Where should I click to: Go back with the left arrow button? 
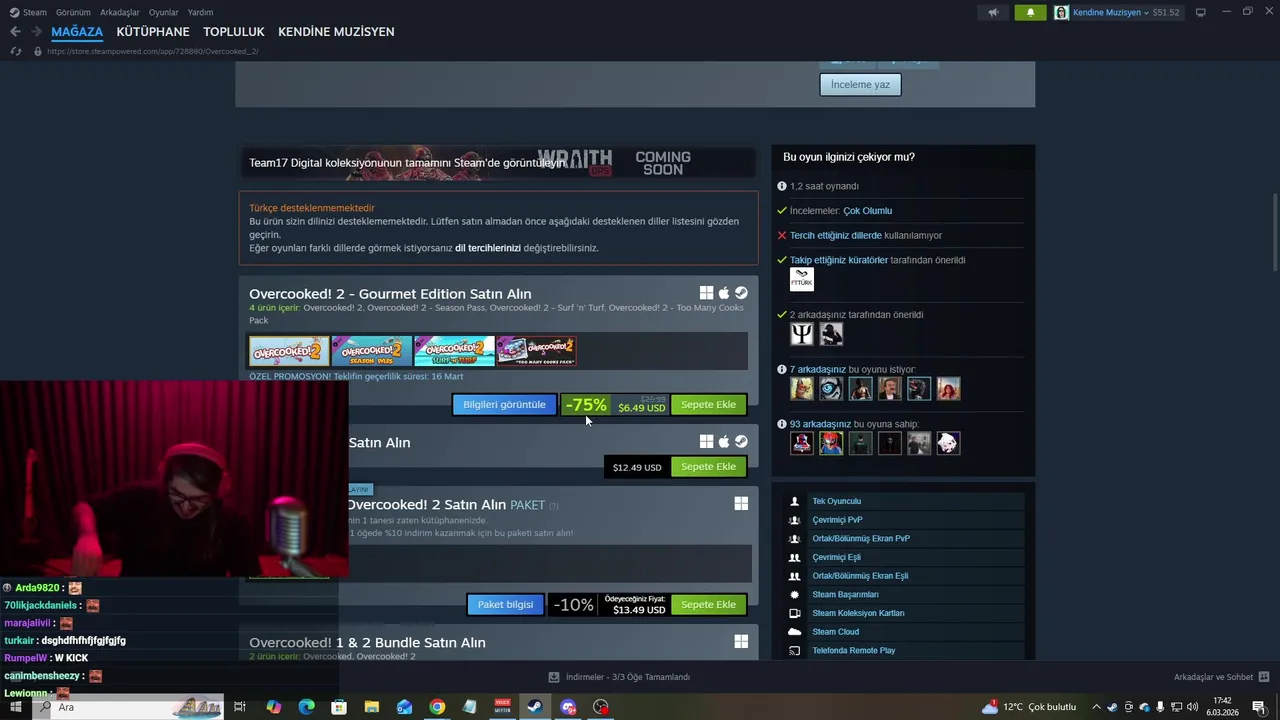coord(15,32)
